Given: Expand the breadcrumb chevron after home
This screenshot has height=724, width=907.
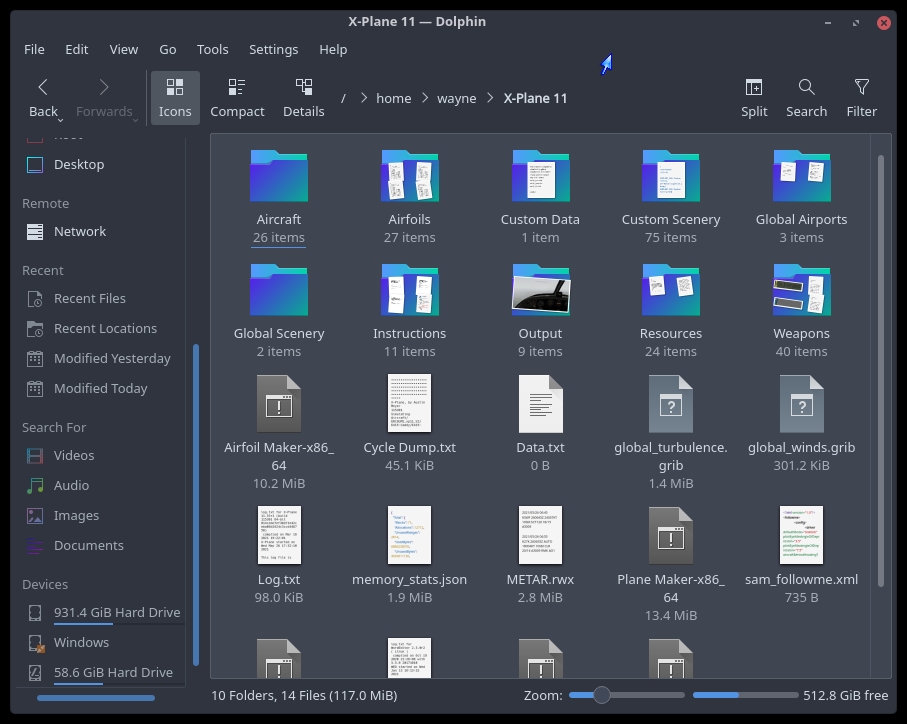Looking at the screenshot, I should (425, 98).
